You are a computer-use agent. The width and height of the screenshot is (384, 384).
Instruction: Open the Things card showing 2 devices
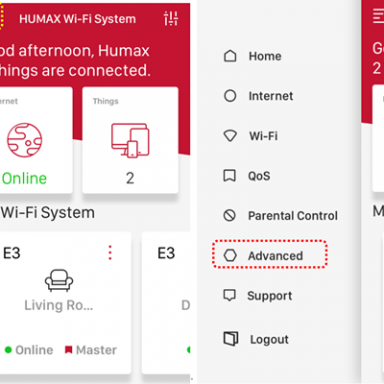pos(130,140)
